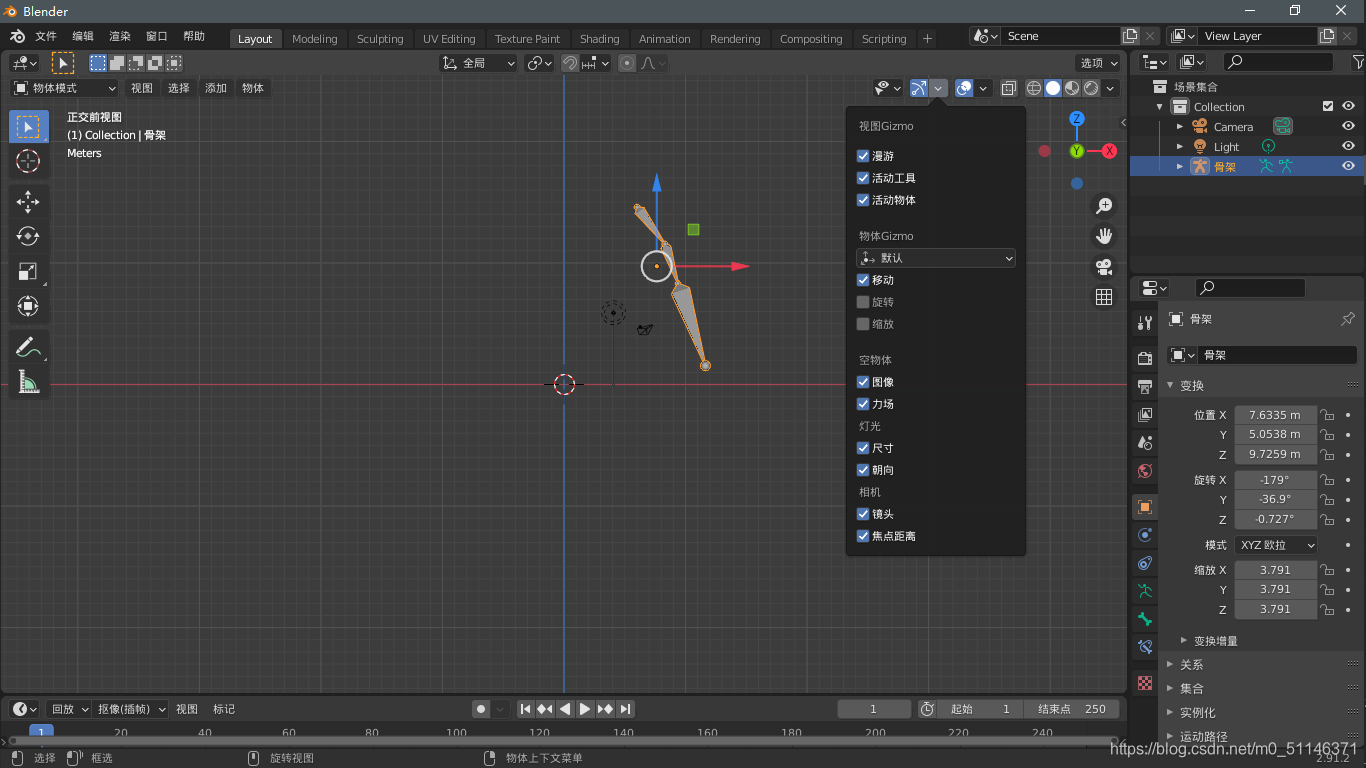The width and height of the screenshot is (1366, 768).
Task: Disable the 移动 object gizmo checkbox
Action: click(x=862, y=280)
